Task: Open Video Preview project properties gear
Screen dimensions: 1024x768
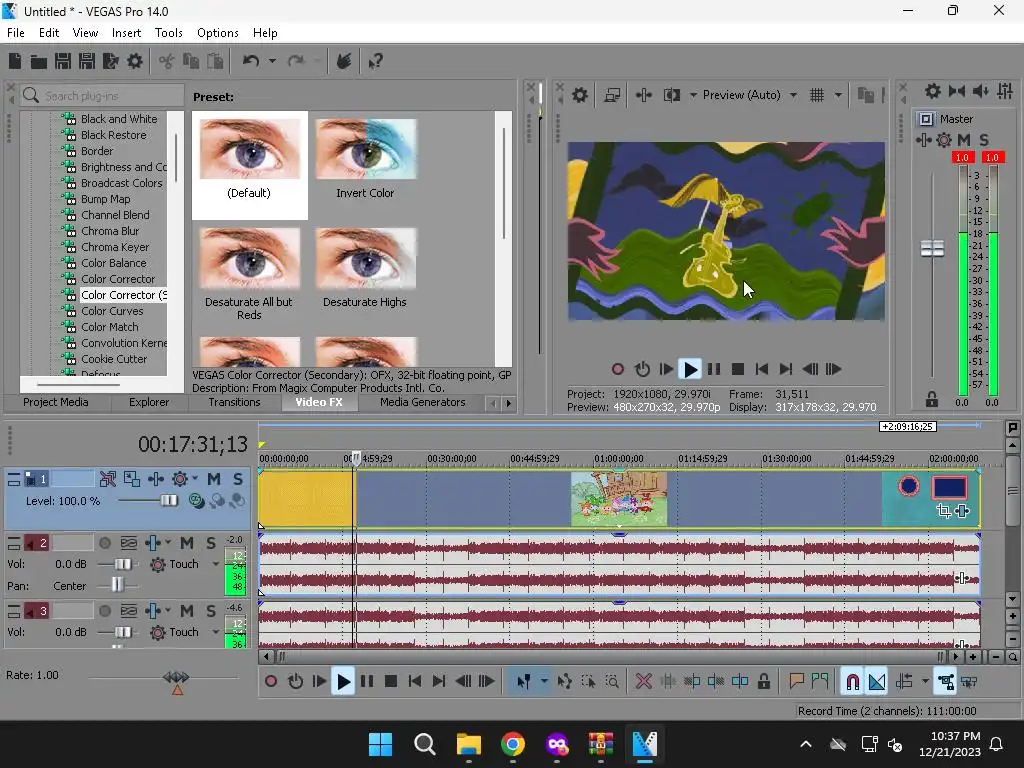Action: pos(579,95)
